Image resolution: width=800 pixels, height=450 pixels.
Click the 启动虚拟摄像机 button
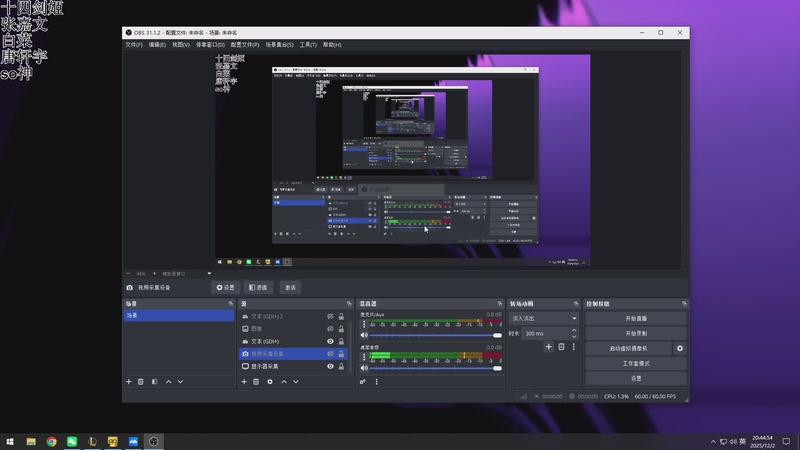[x=629, y=348]
